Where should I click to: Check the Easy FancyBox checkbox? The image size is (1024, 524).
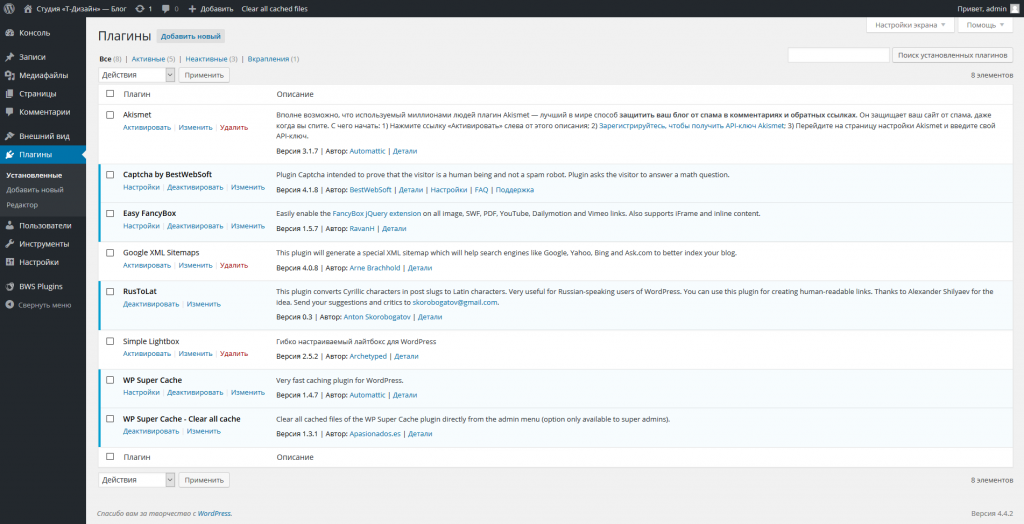coord(110,213)
